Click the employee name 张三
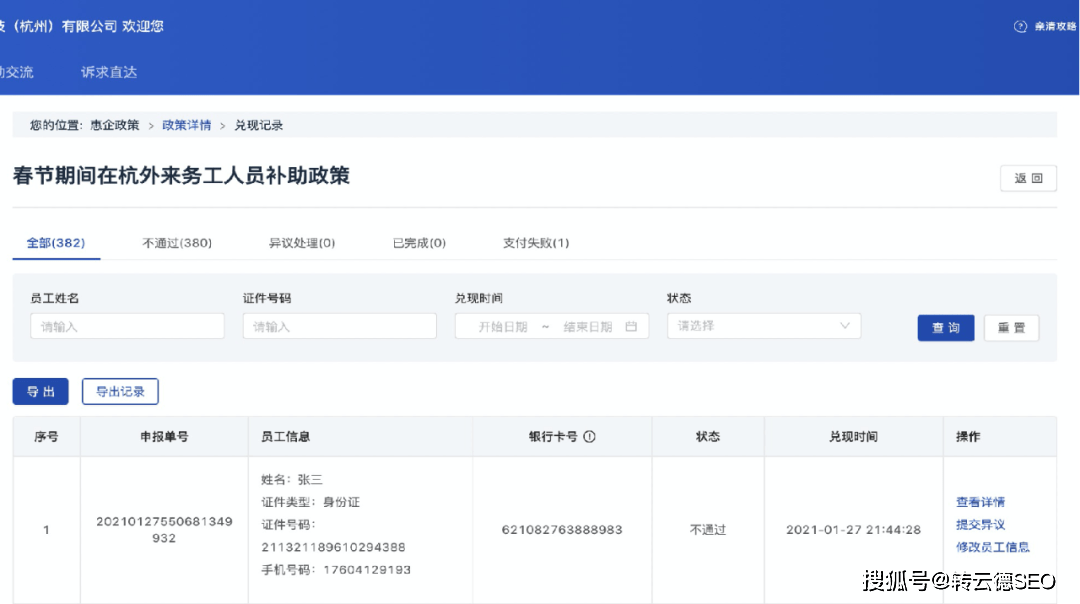The width and height of the screenshot is (1080, 604). click(x=310, y=479)
